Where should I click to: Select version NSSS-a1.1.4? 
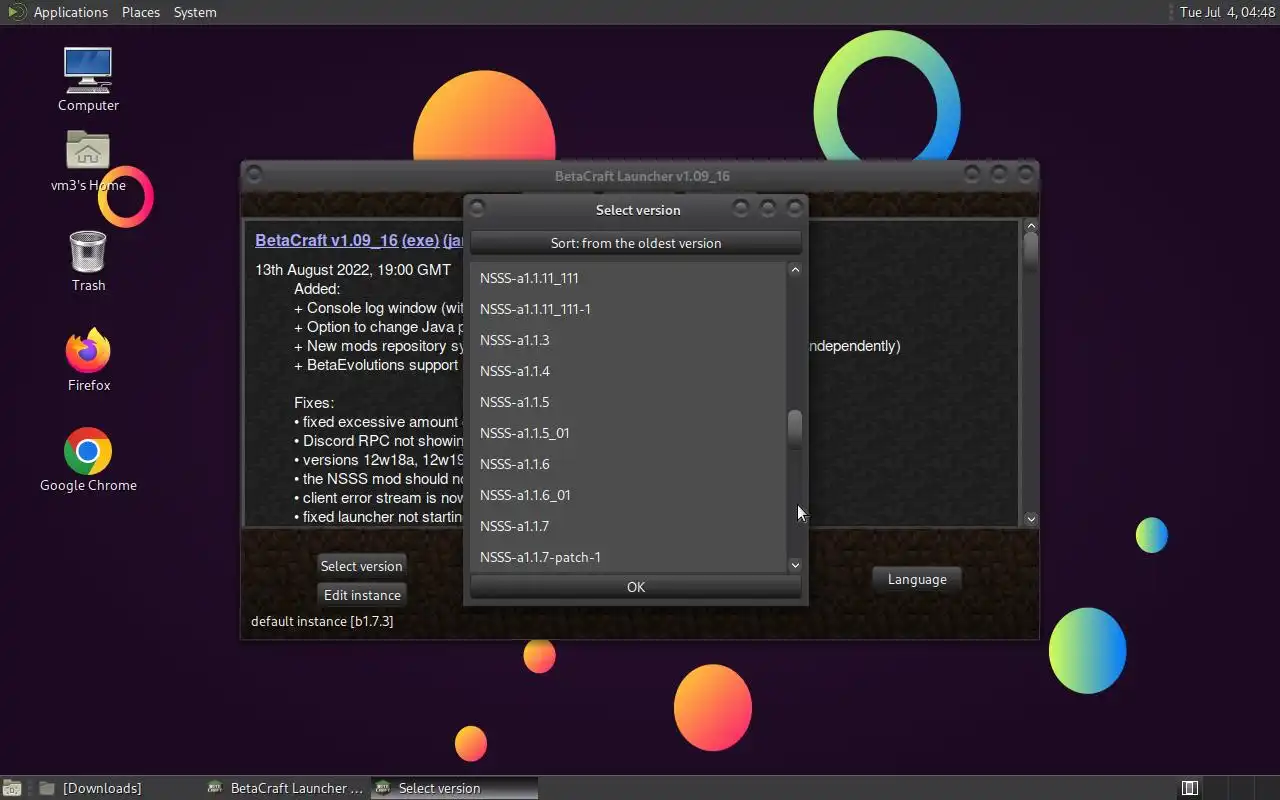point(628,371)
